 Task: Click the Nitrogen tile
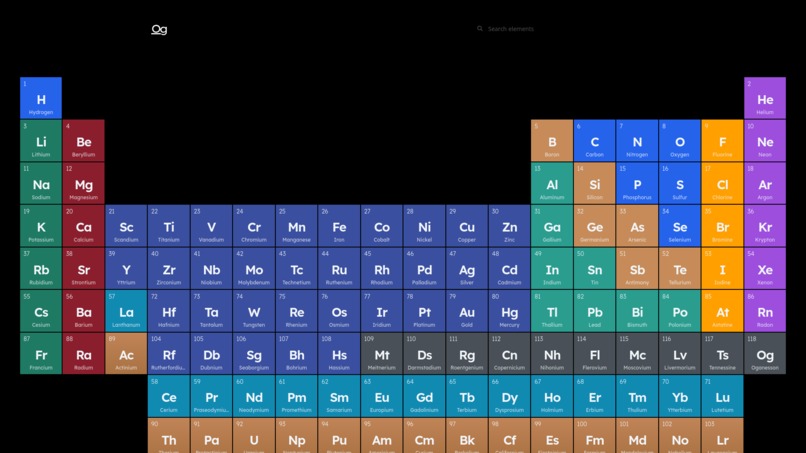pos(637,140)
